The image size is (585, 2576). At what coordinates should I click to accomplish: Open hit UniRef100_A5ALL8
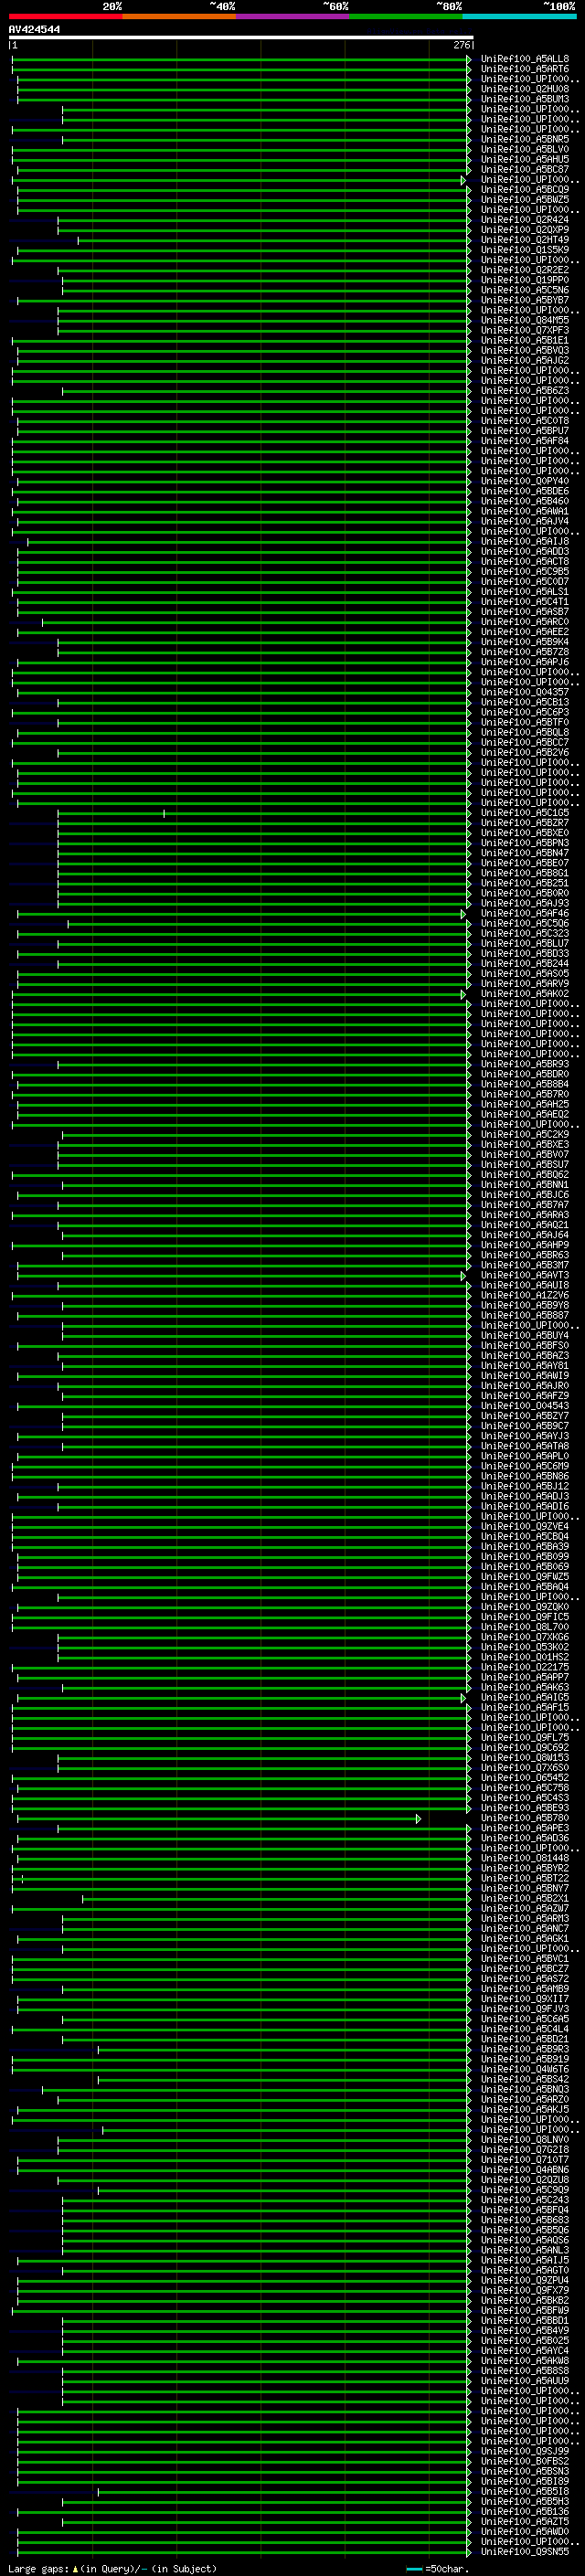[x=525, y=59]
